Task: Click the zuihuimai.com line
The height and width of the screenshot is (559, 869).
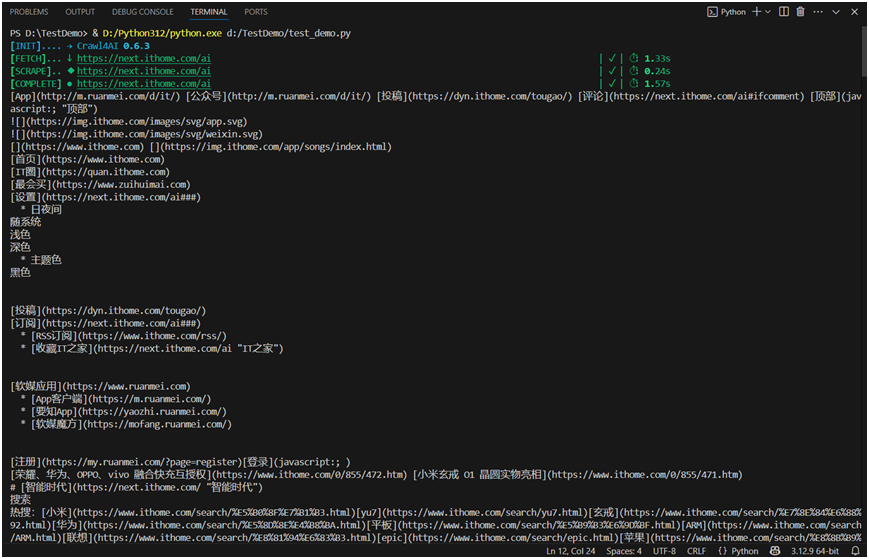Action: tap(100, 184)
